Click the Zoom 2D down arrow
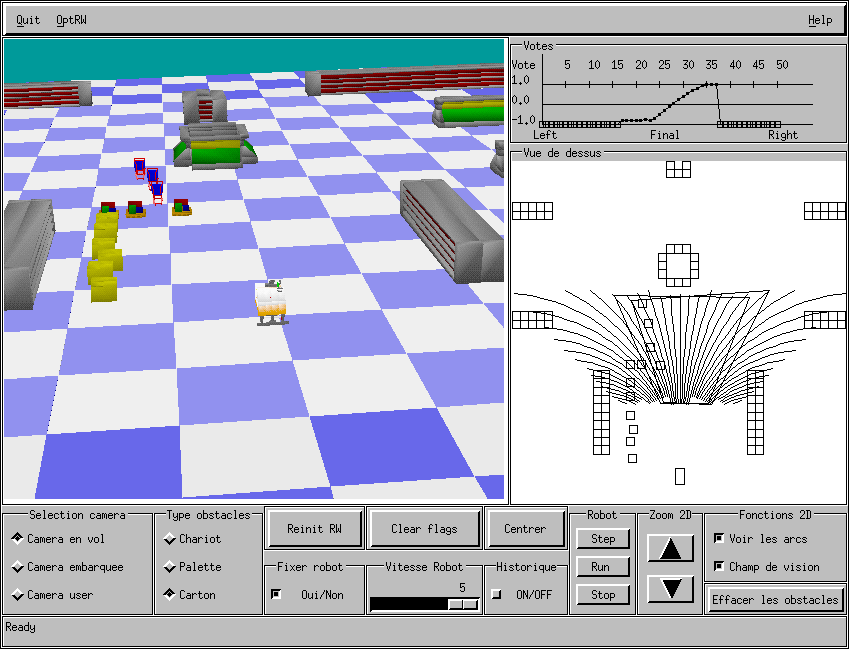 671,588
